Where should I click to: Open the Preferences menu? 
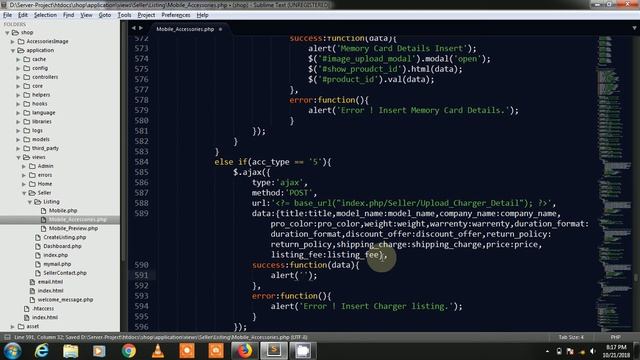click(x=176, y=15)
